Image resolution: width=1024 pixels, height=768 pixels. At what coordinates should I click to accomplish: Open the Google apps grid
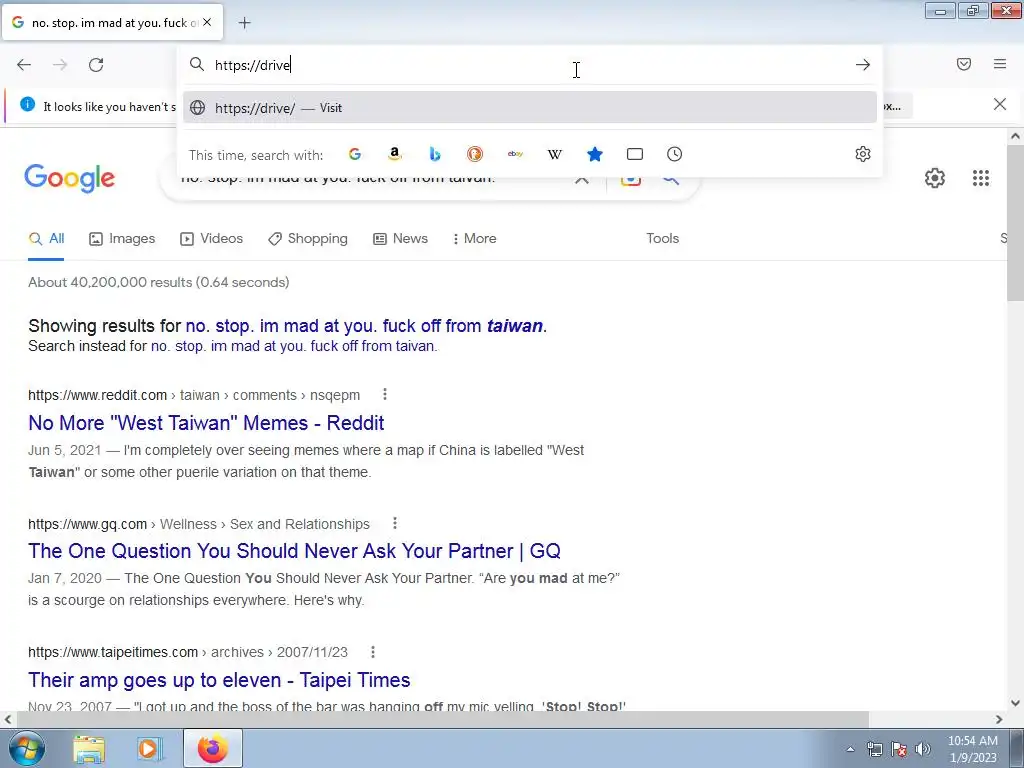(981, 178)
